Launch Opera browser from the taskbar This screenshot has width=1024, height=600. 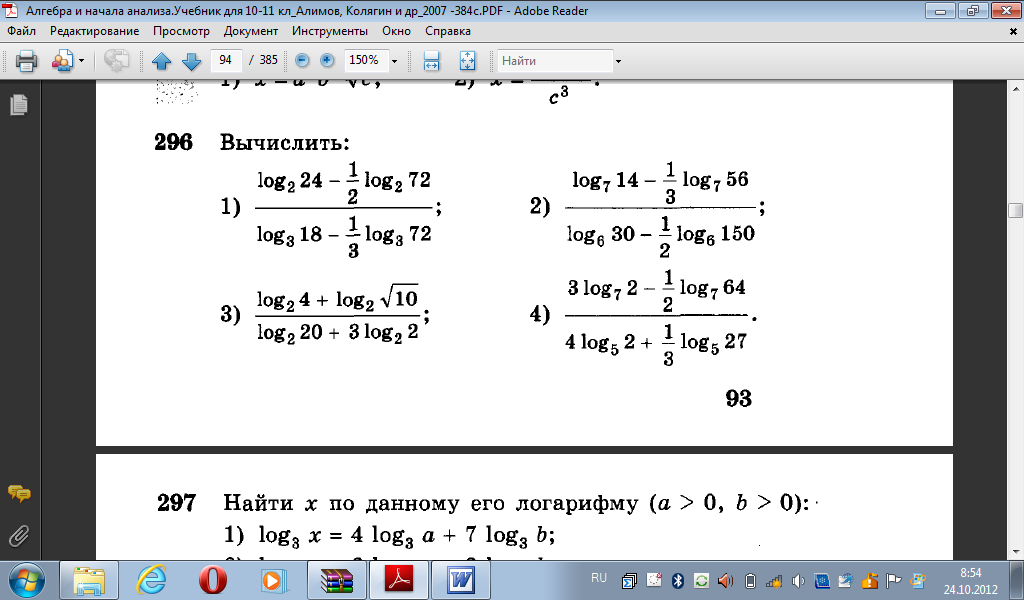(212, 580)
